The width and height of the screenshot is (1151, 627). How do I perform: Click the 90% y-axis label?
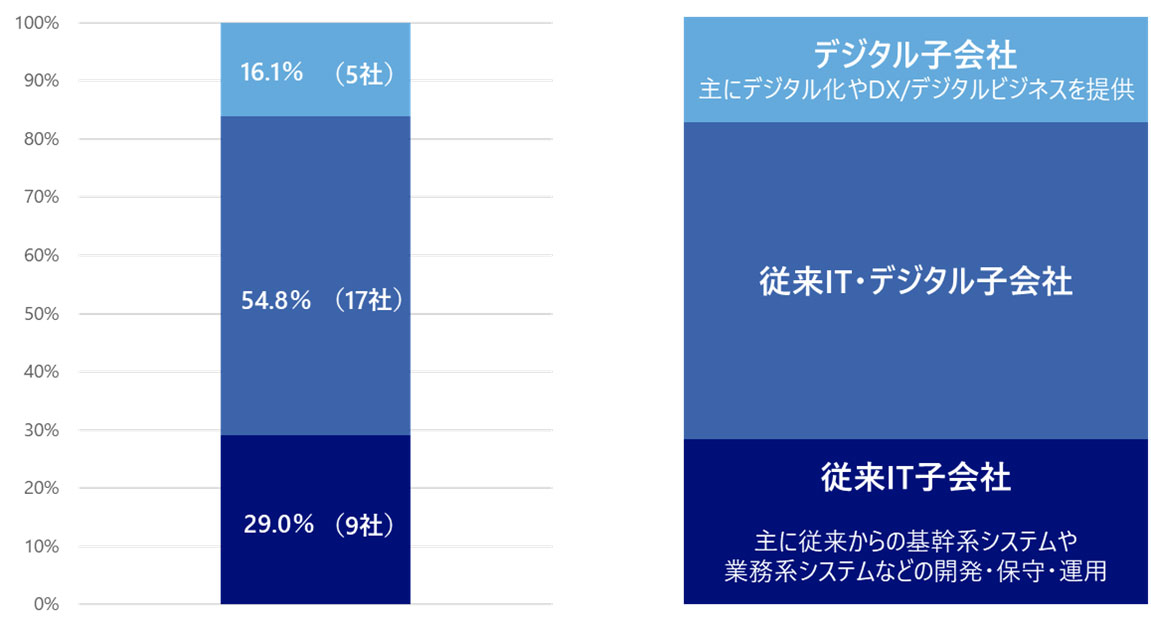pyautogui.click(x=43, y=81)
